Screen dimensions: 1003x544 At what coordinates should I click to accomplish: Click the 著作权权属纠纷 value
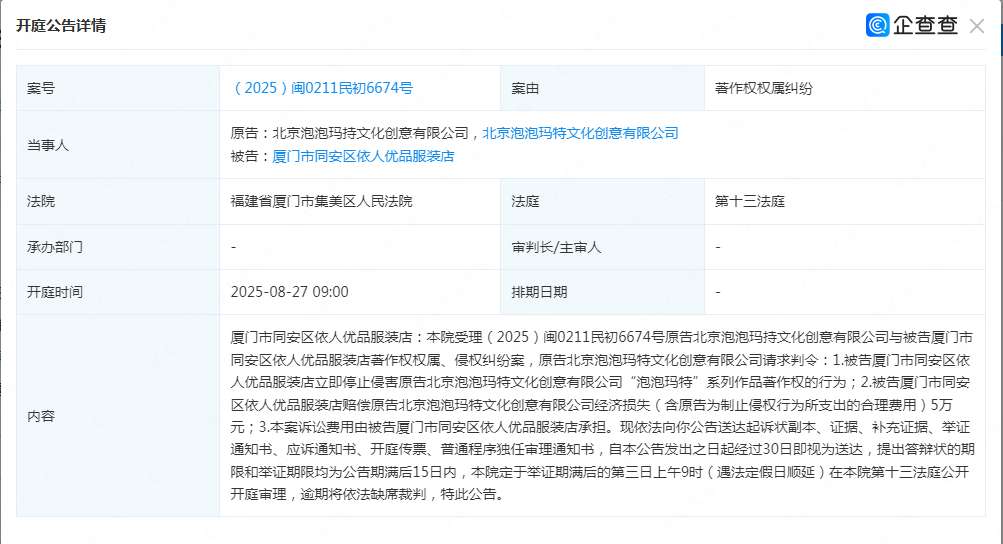click(764, 88)
